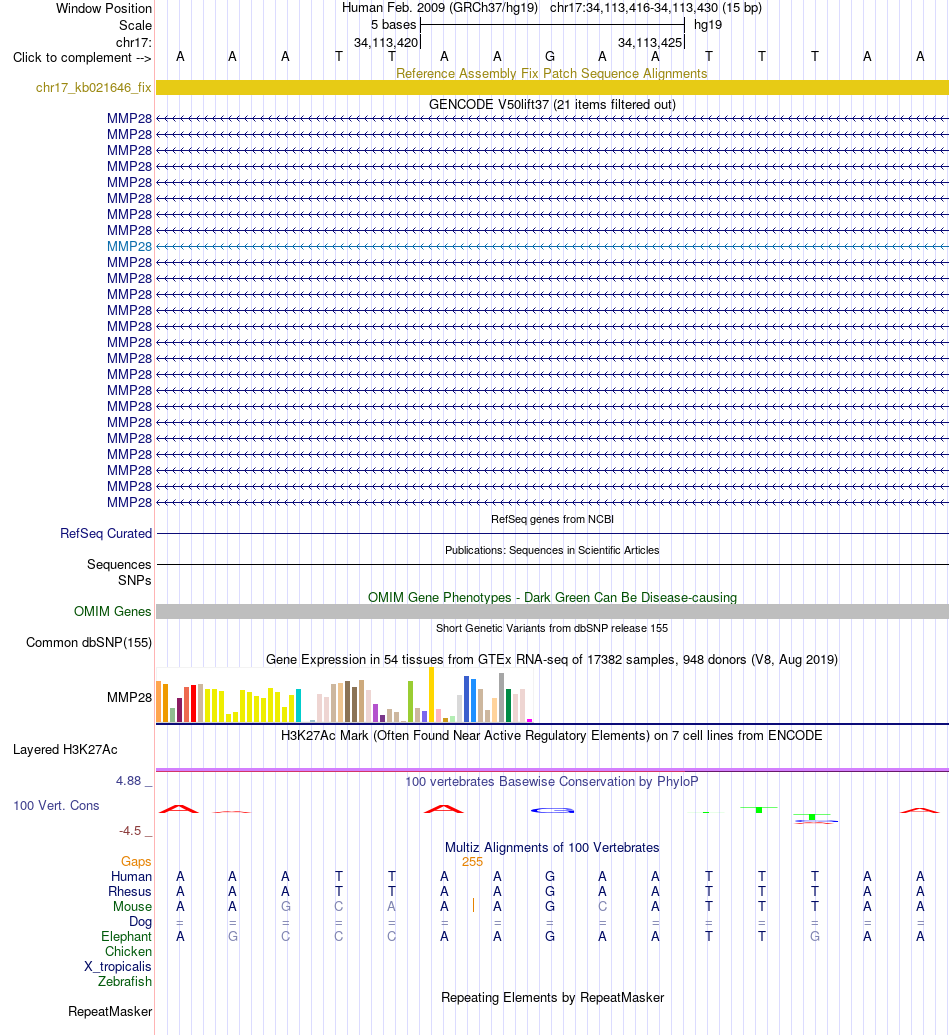Viewport: 950px width, 1035px height.
Task: Click the -4.5 PhyloP lower scale value
Action: 130,830
